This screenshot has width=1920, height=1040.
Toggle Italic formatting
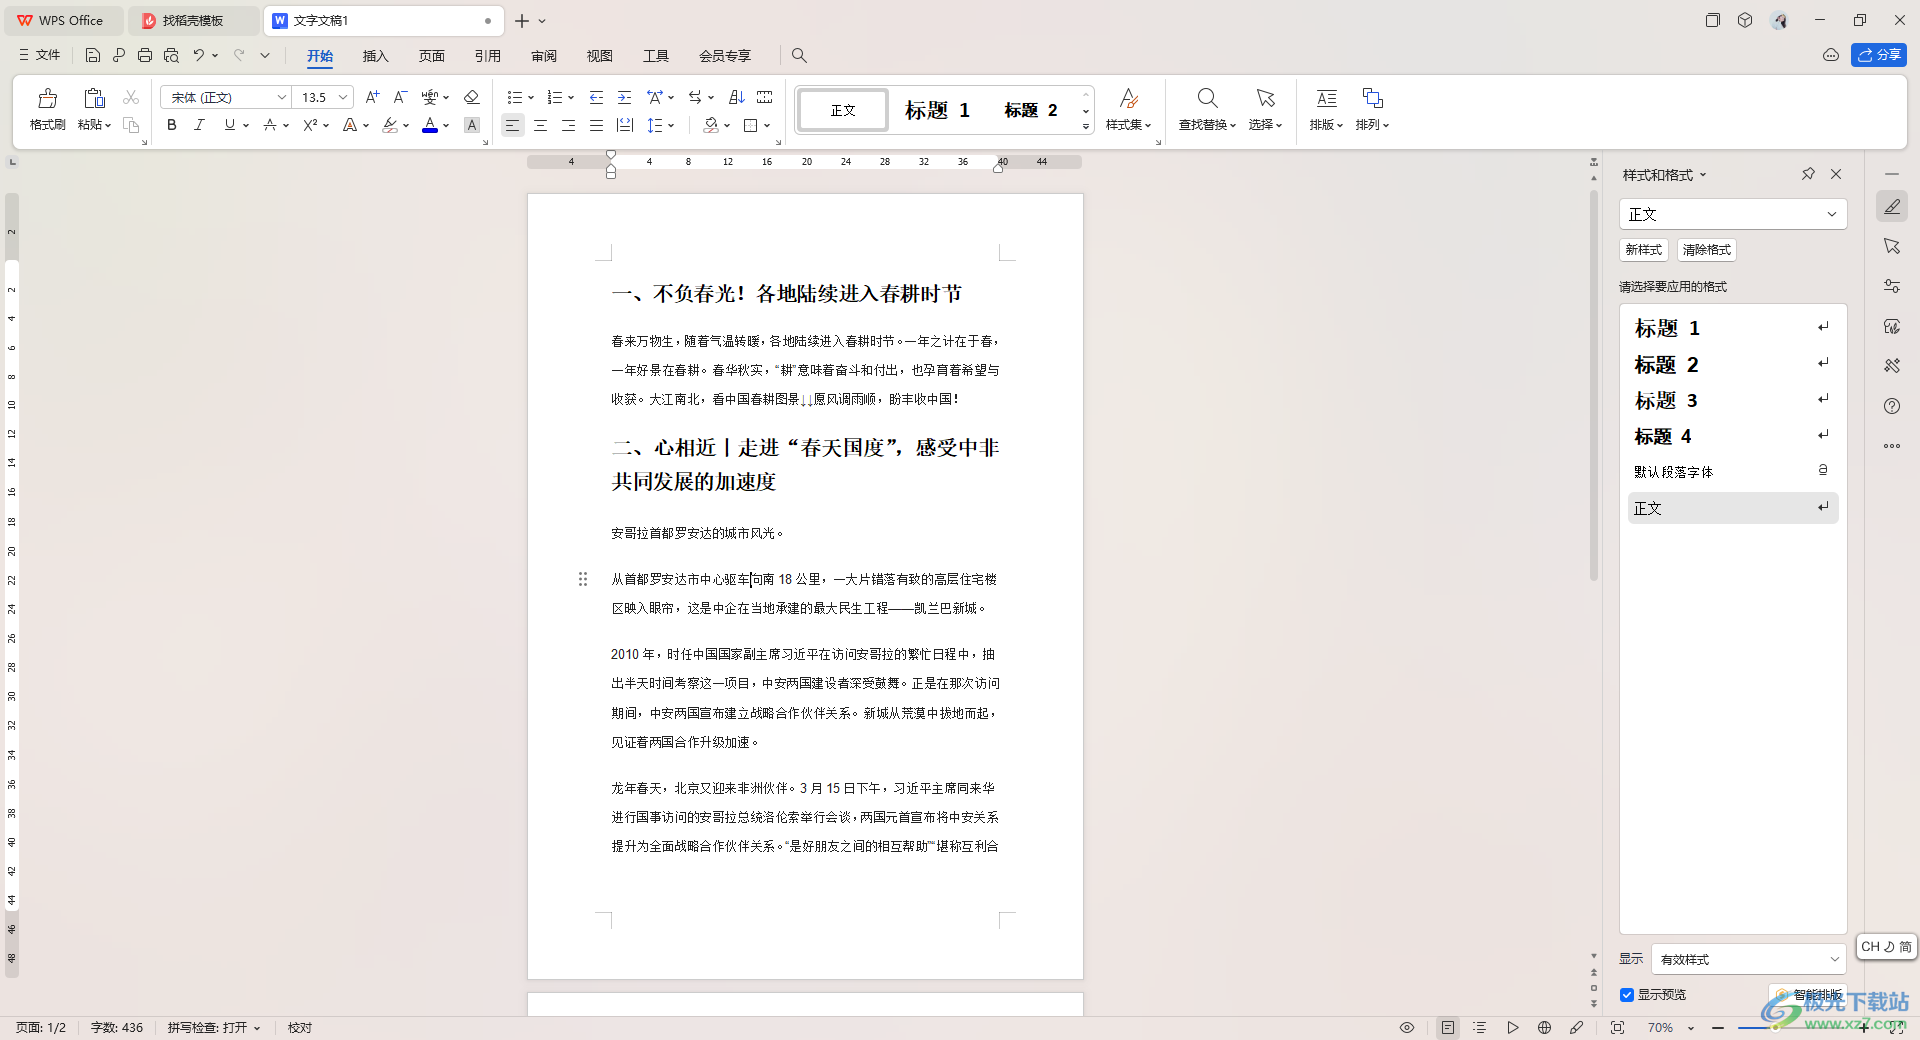[x=199, y=125]
